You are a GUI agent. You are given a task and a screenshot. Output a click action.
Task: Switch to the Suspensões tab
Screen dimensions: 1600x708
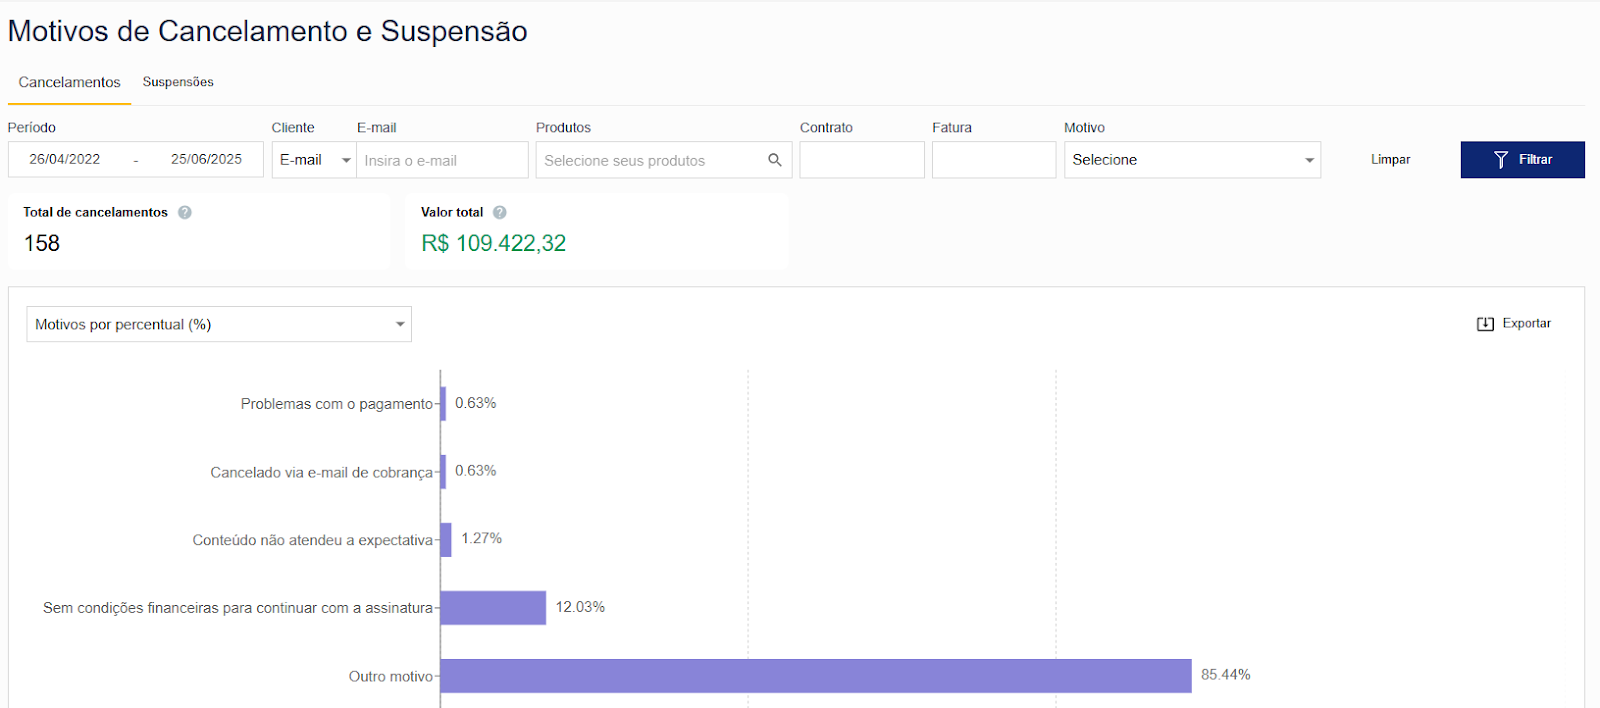click(178, 82)
